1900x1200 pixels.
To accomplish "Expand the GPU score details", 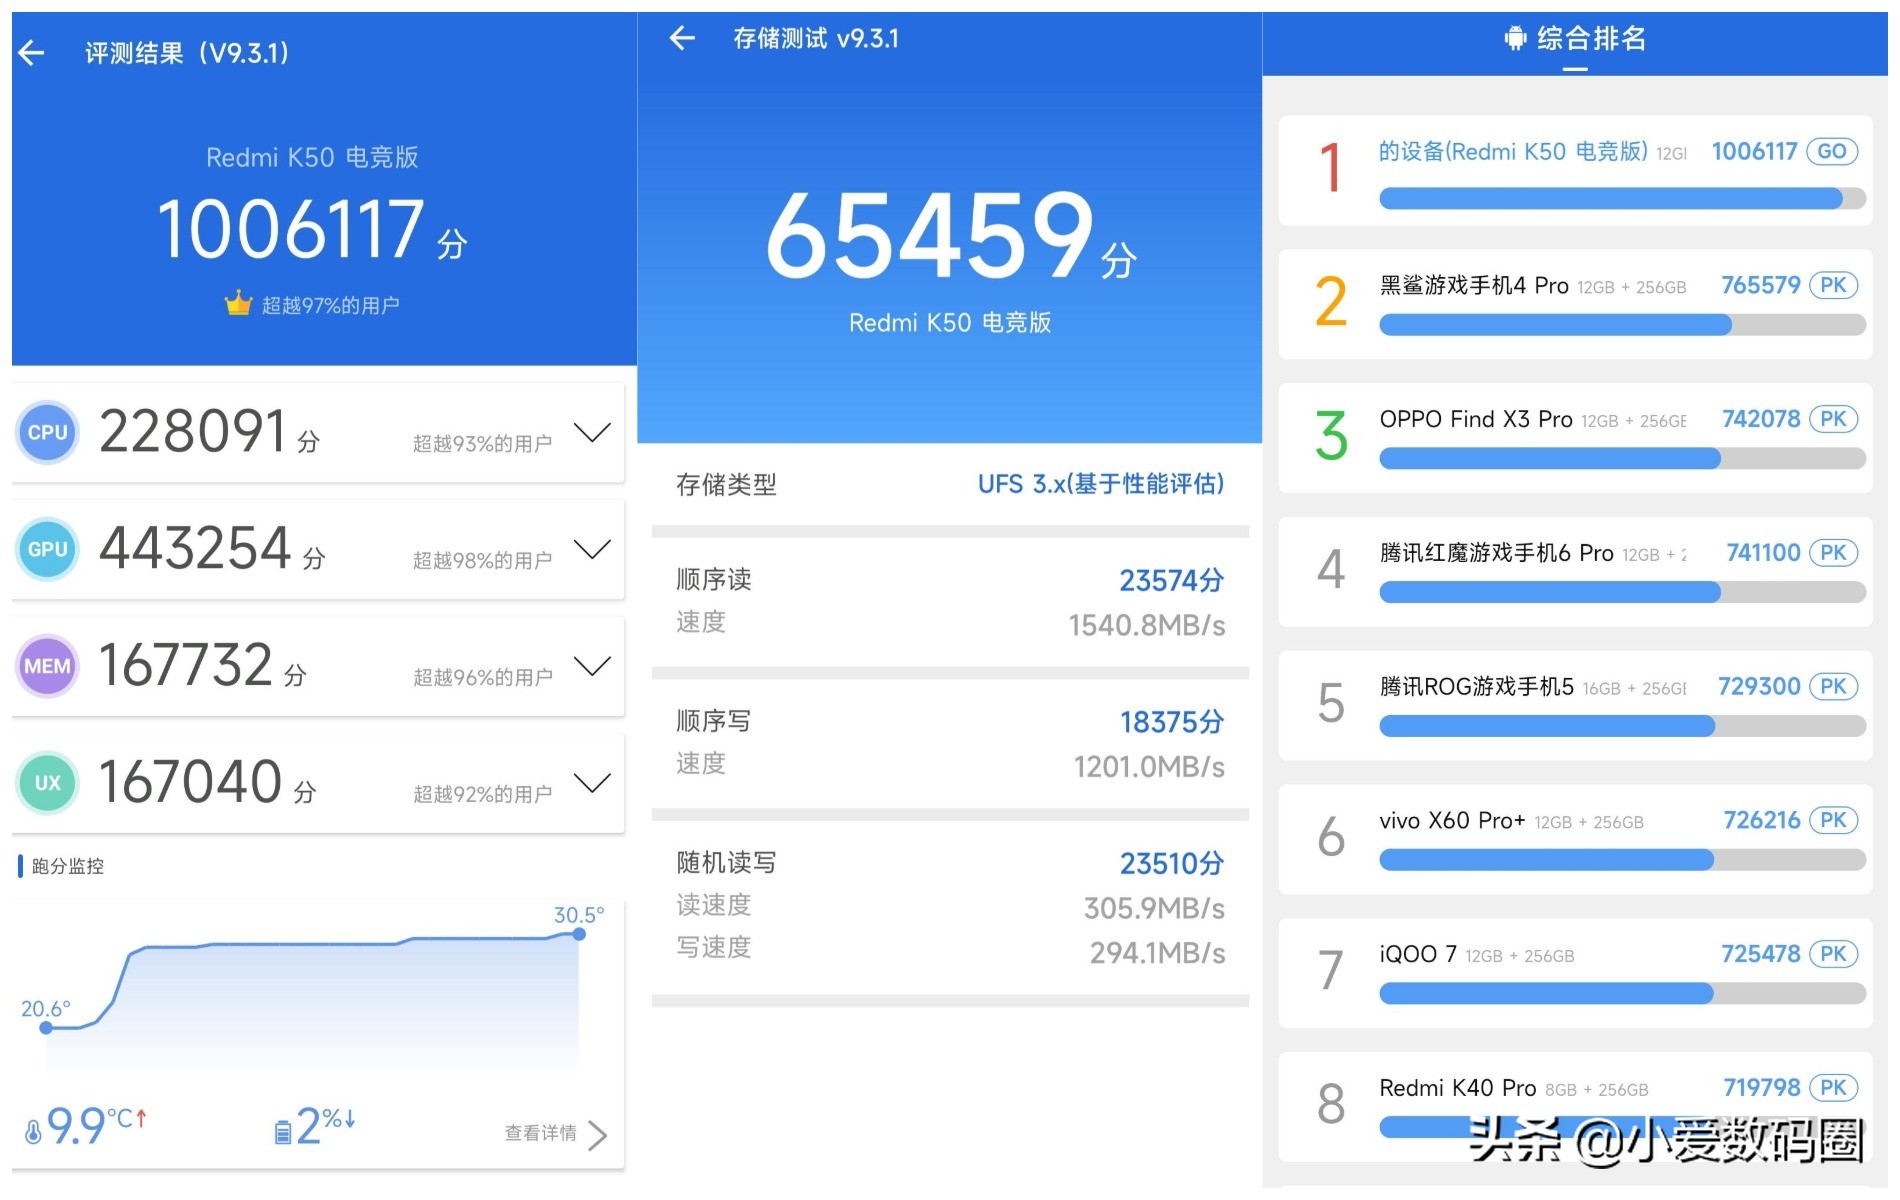I will point(592,549).
